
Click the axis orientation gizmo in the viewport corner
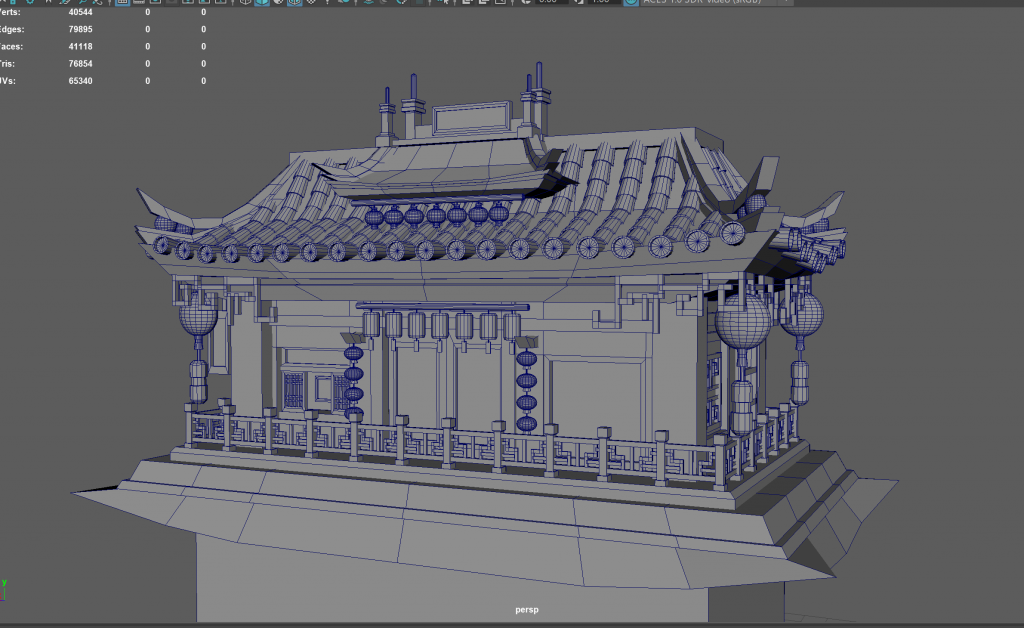[3, 589]
